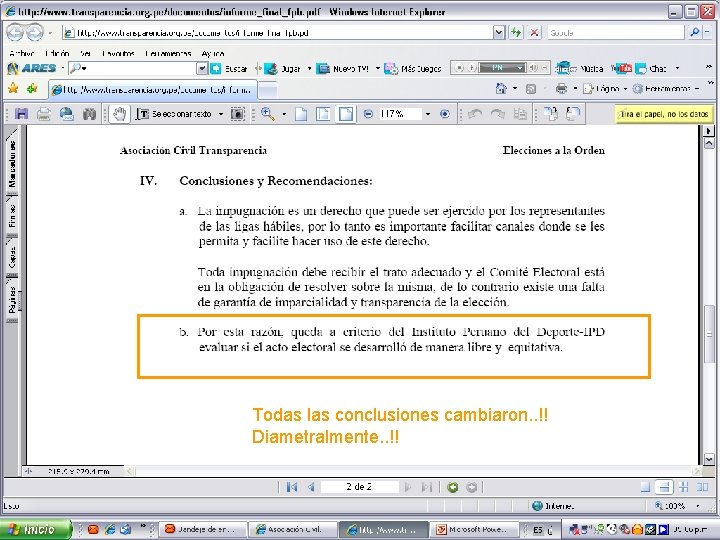
Task: Open the Marcadores side panel tab
Action: [x=12, y=162]
